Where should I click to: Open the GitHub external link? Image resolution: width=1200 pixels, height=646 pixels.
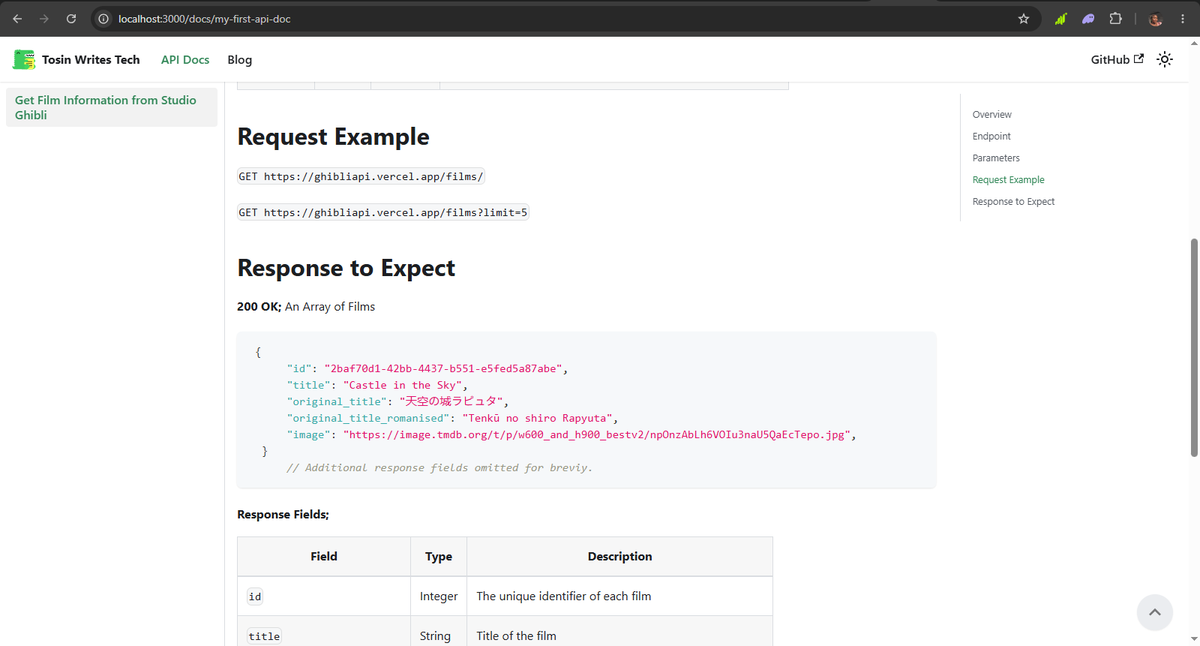[1117, 60]
